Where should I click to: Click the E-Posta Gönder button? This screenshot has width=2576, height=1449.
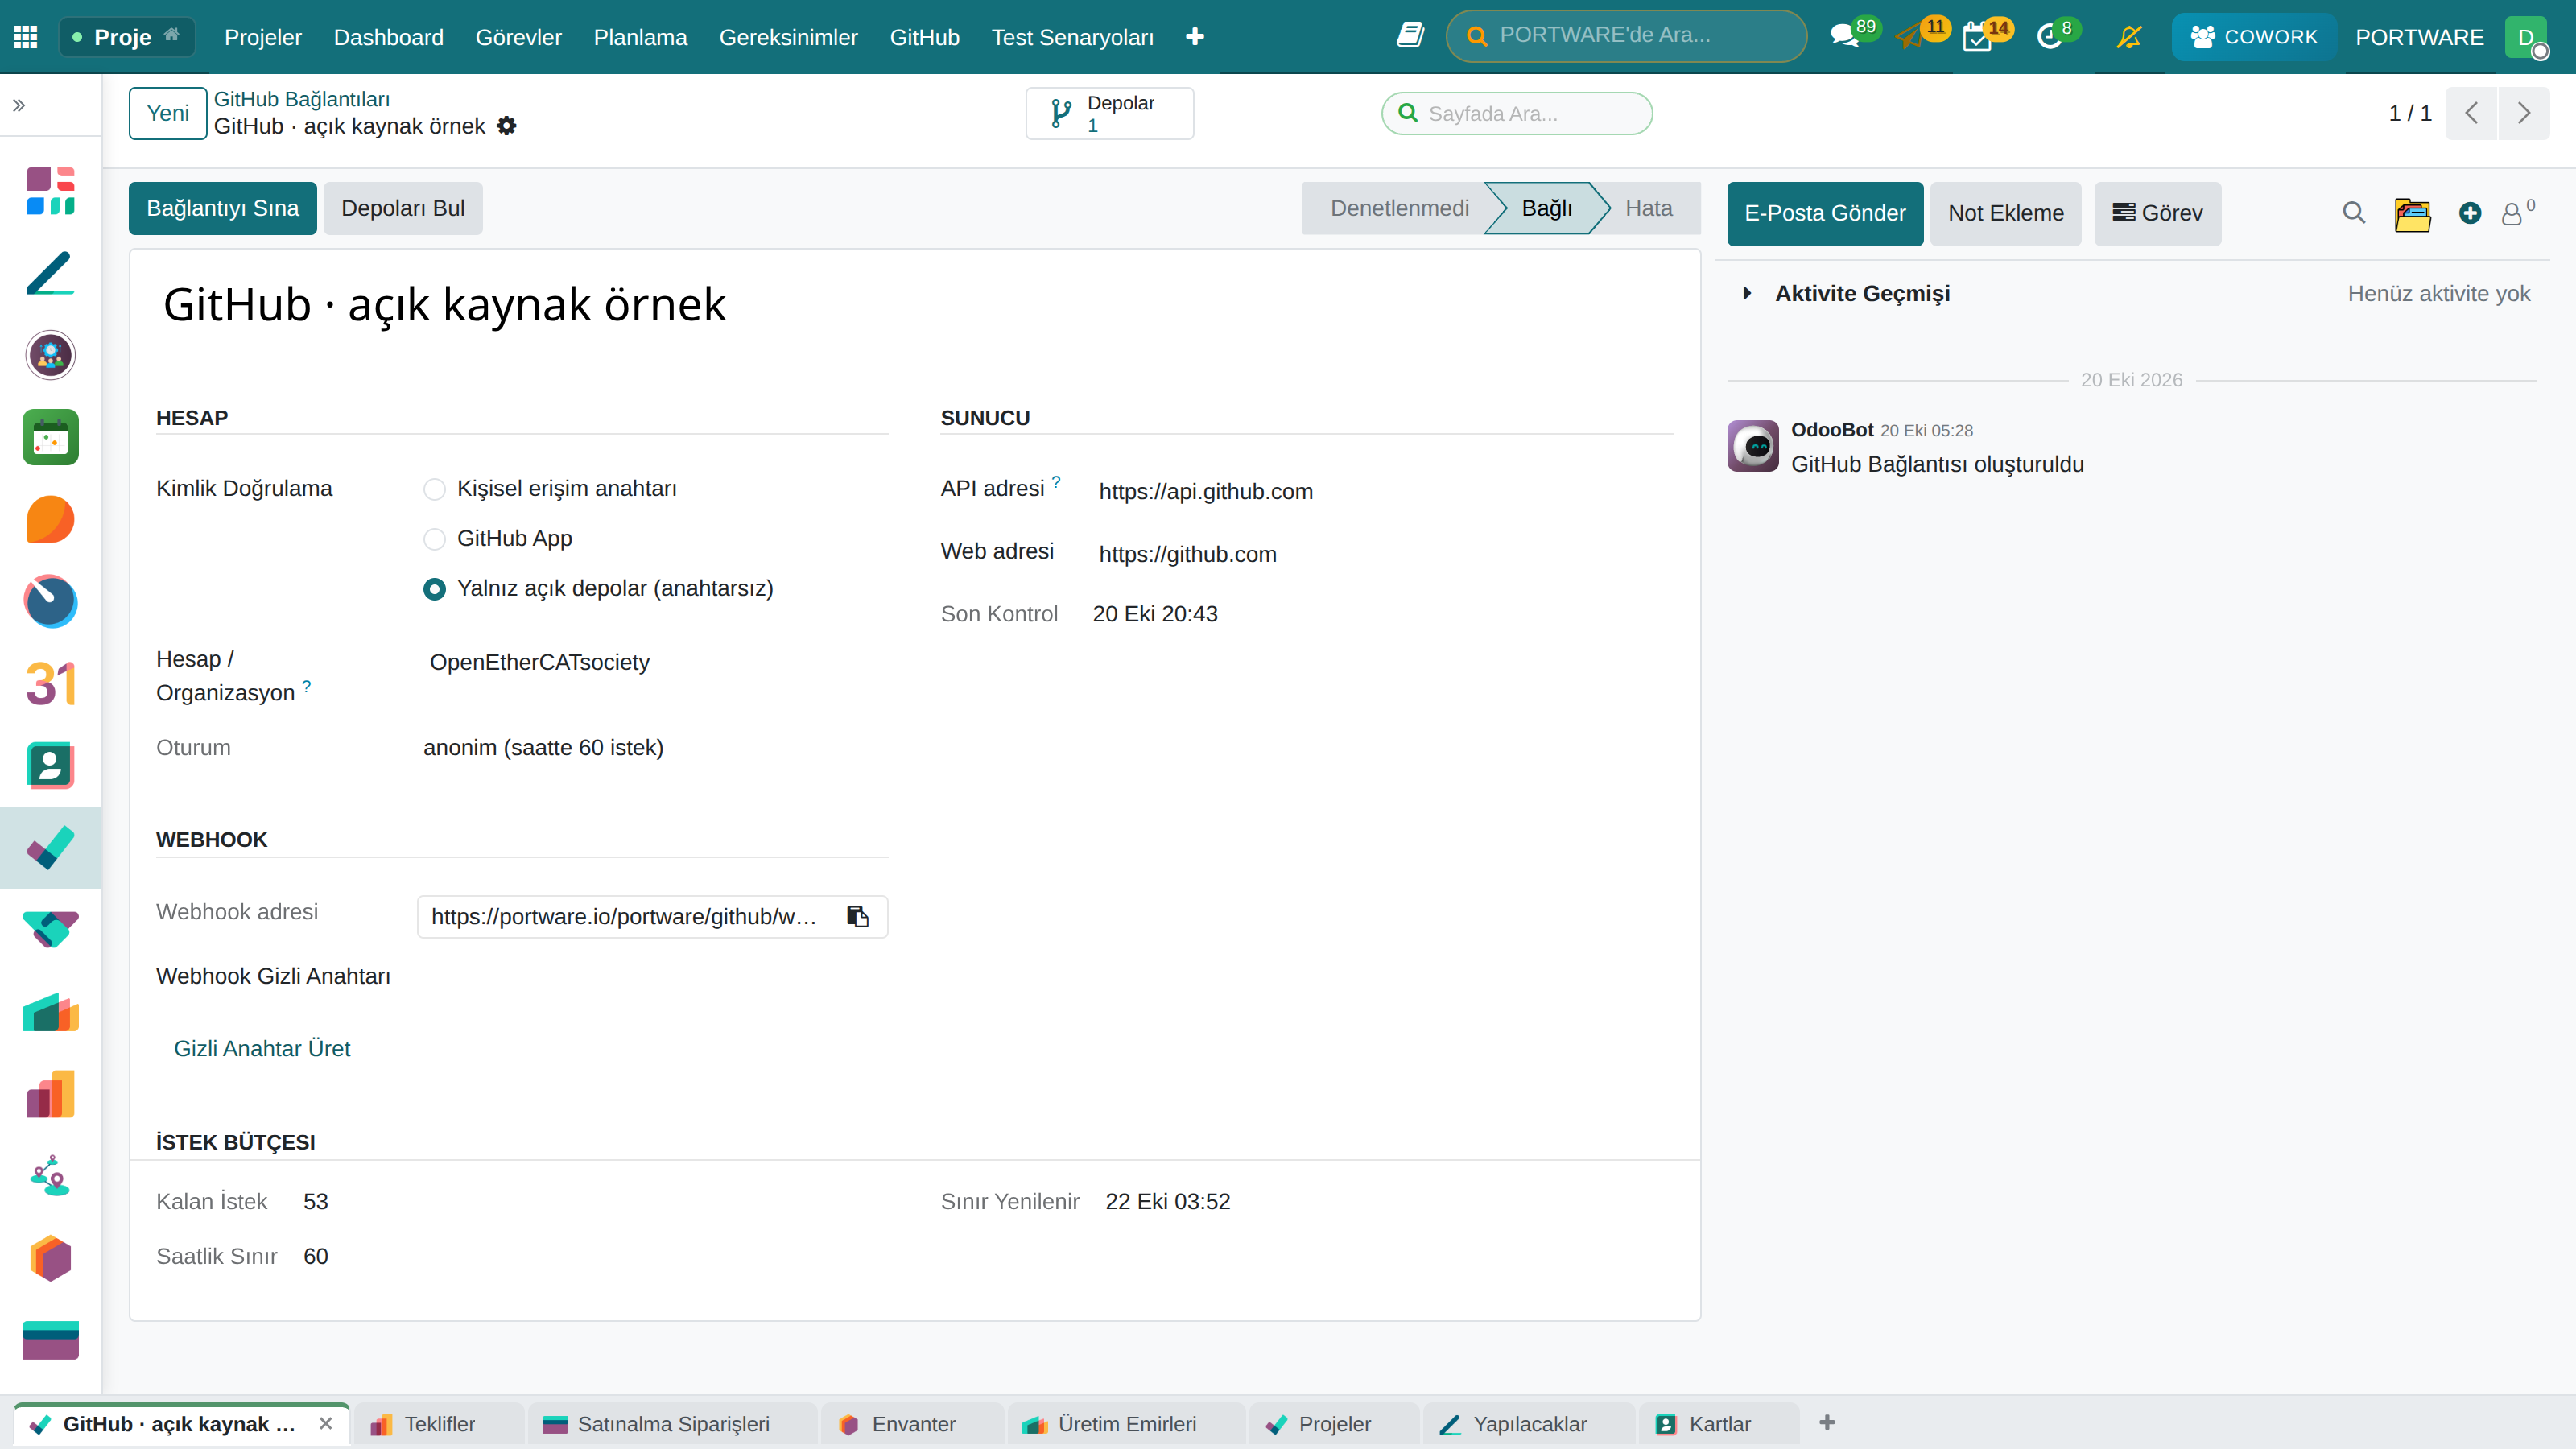click(x=1825, y=213)
